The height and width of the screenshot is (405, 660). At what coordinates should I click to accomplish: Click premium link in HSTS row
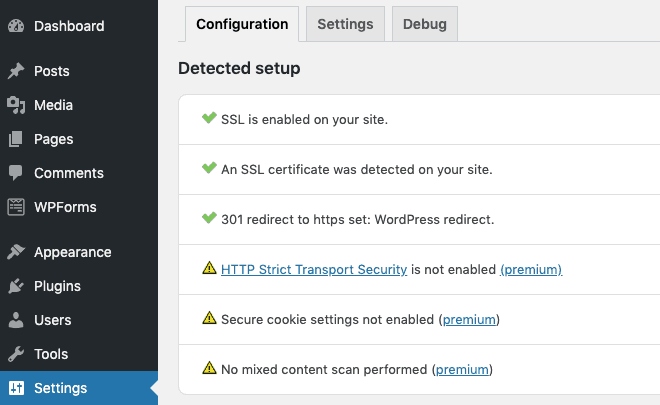(x=531, y=269)
